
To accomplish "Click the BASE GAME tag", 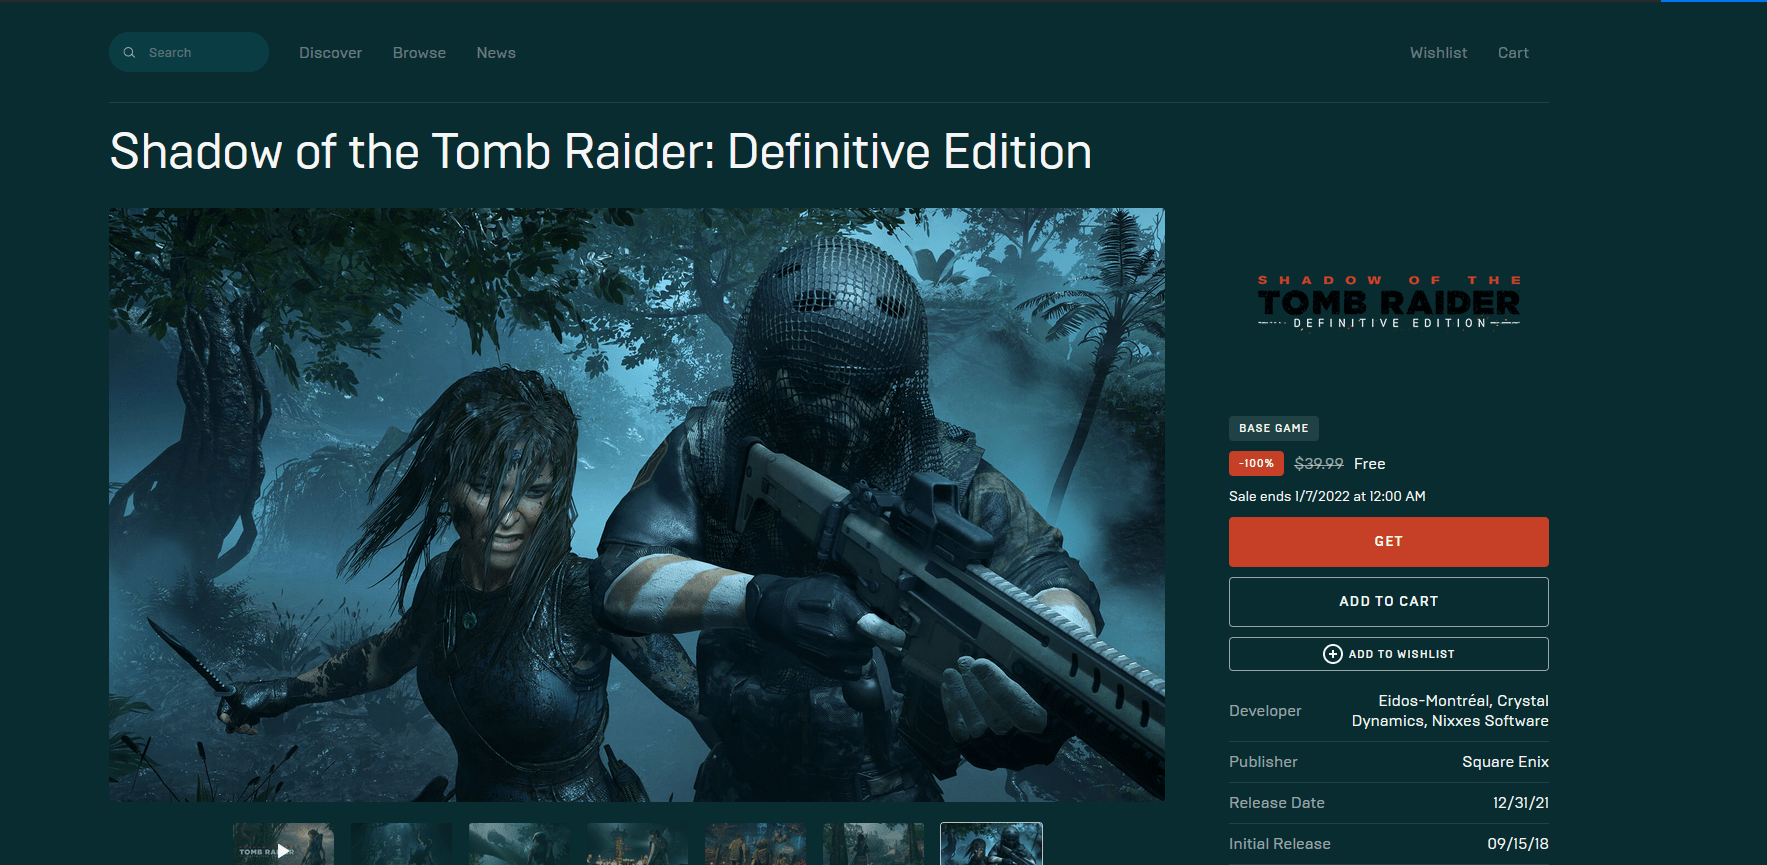I will (1273, 428).
